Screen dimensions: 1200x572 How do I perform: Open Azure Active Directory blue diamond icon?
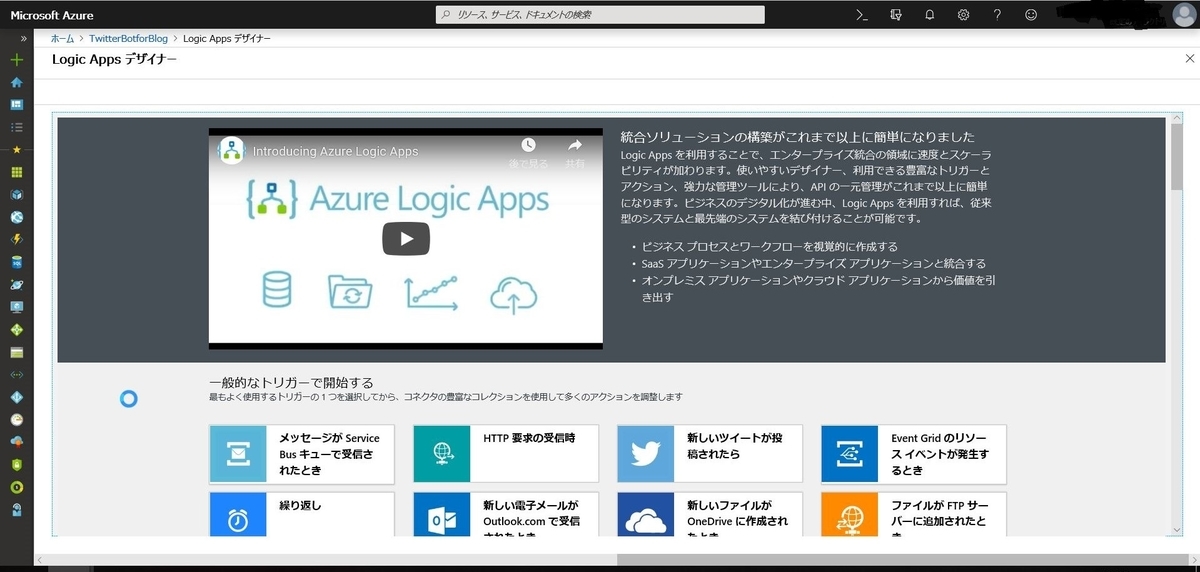click(16, 397)
